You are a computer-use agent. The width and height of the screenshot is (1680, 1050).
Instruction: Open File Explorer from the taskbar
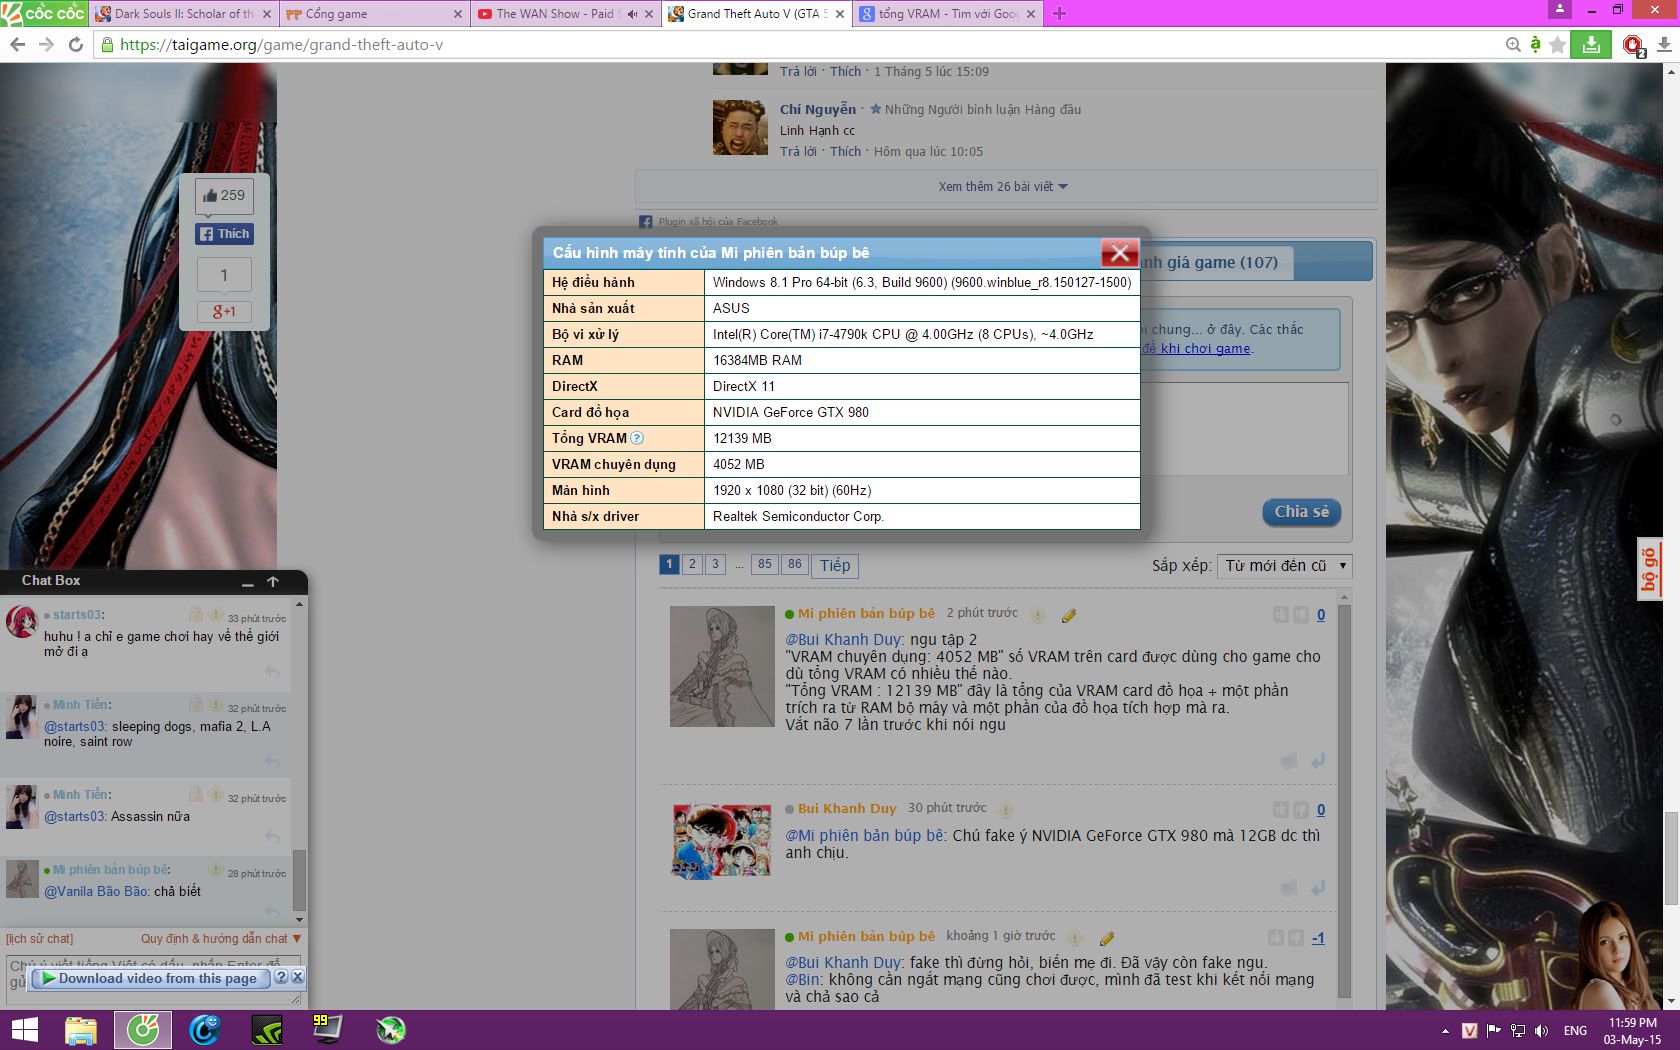[81, 1029]
